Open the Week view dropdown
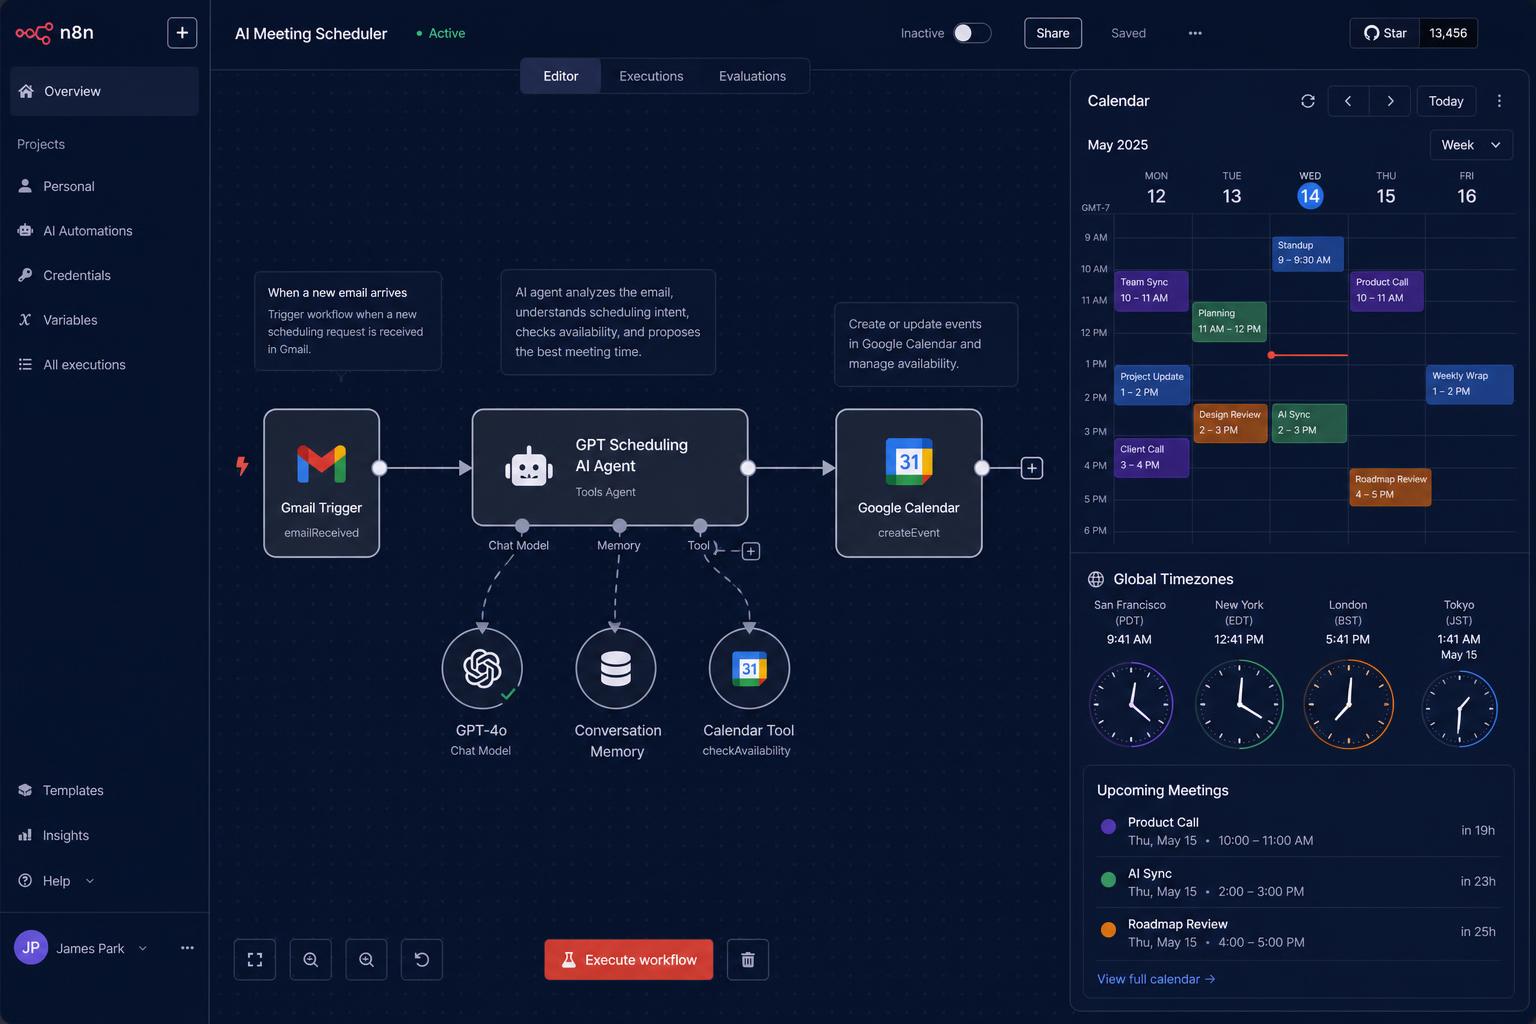 click(1471, 145)
